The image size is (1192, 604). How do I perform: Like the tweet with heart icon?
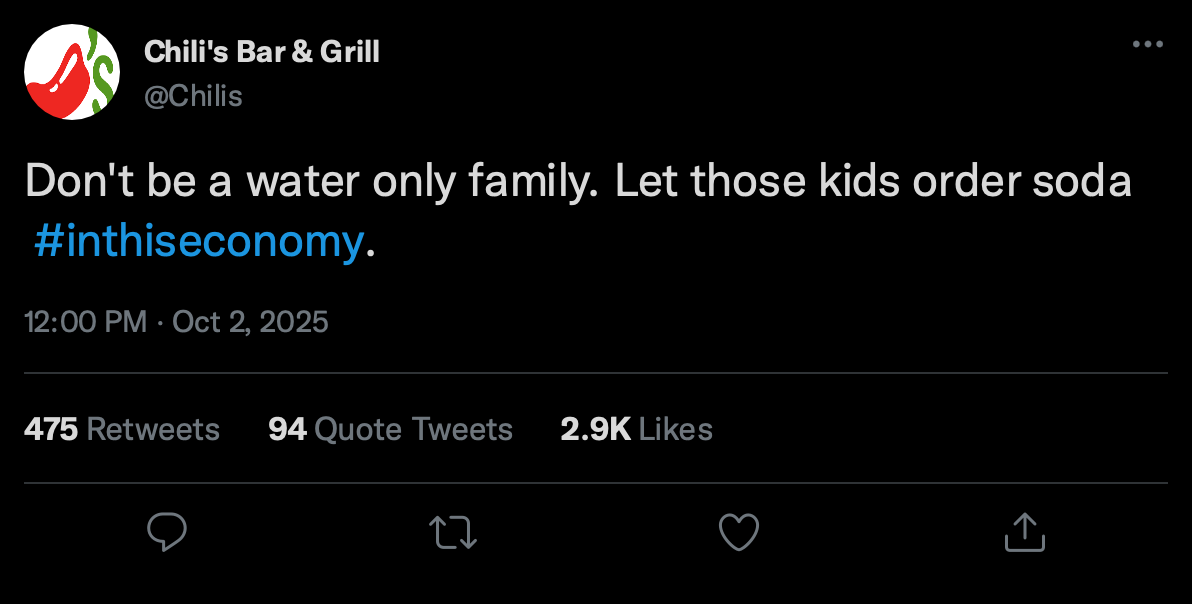pyautogui.click(x=739, y=532)
